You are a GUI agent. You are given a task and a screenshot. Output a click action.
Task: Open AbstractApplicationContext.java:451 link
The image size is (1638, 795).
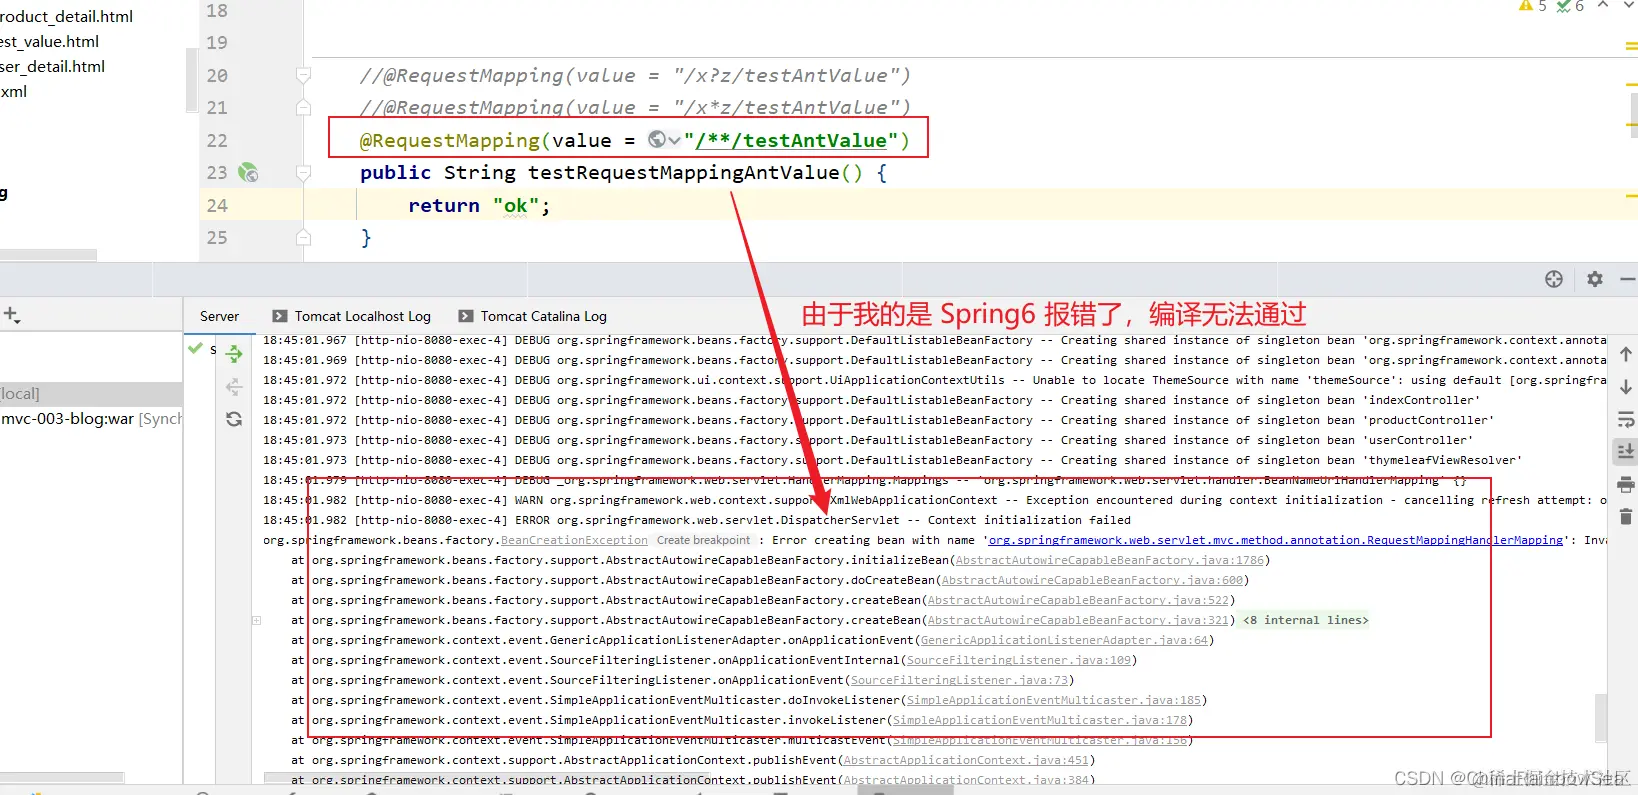[x=966, y=760]
